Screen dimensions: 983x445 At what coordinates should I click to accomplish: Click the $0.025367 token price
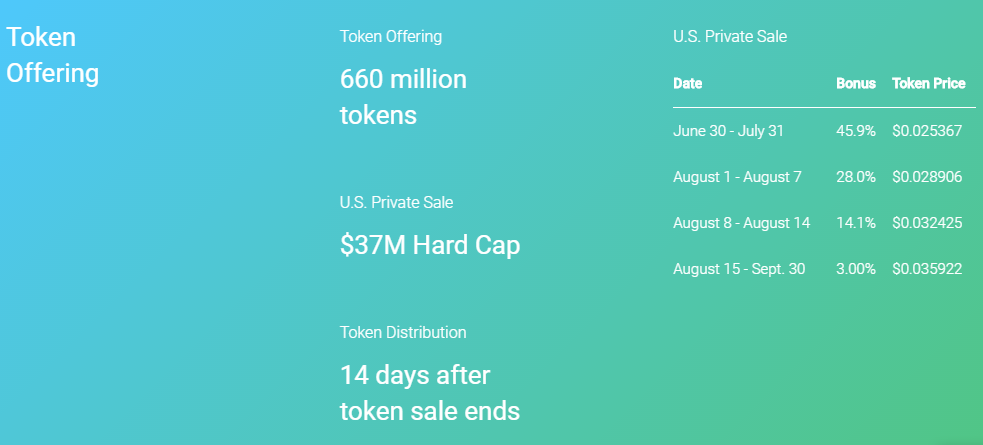(927, 131)
